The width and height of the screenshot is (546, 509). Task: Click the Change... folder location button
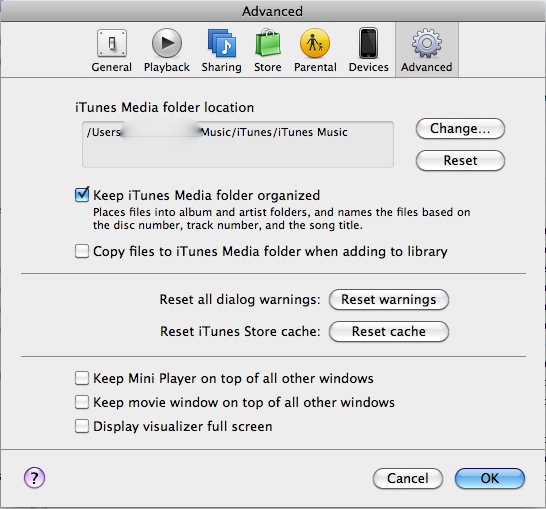(460, 128)
